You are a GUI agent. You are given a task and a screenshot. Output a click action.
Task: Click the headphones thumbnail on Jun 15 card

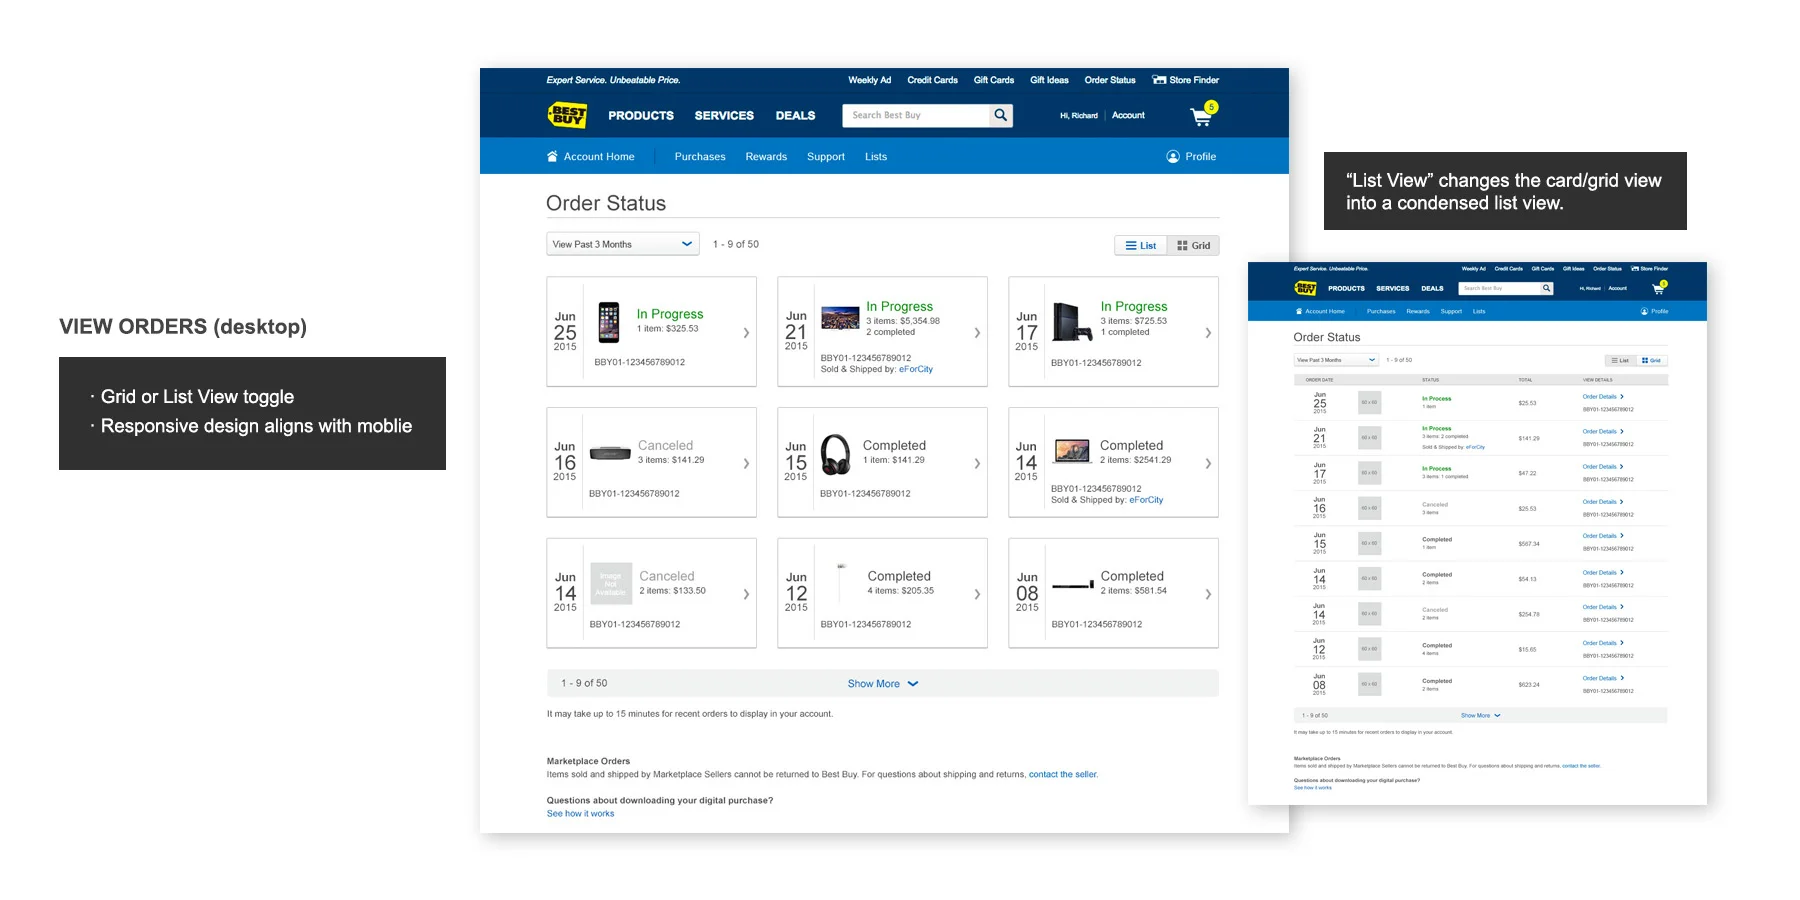click(x=836, y=454)
